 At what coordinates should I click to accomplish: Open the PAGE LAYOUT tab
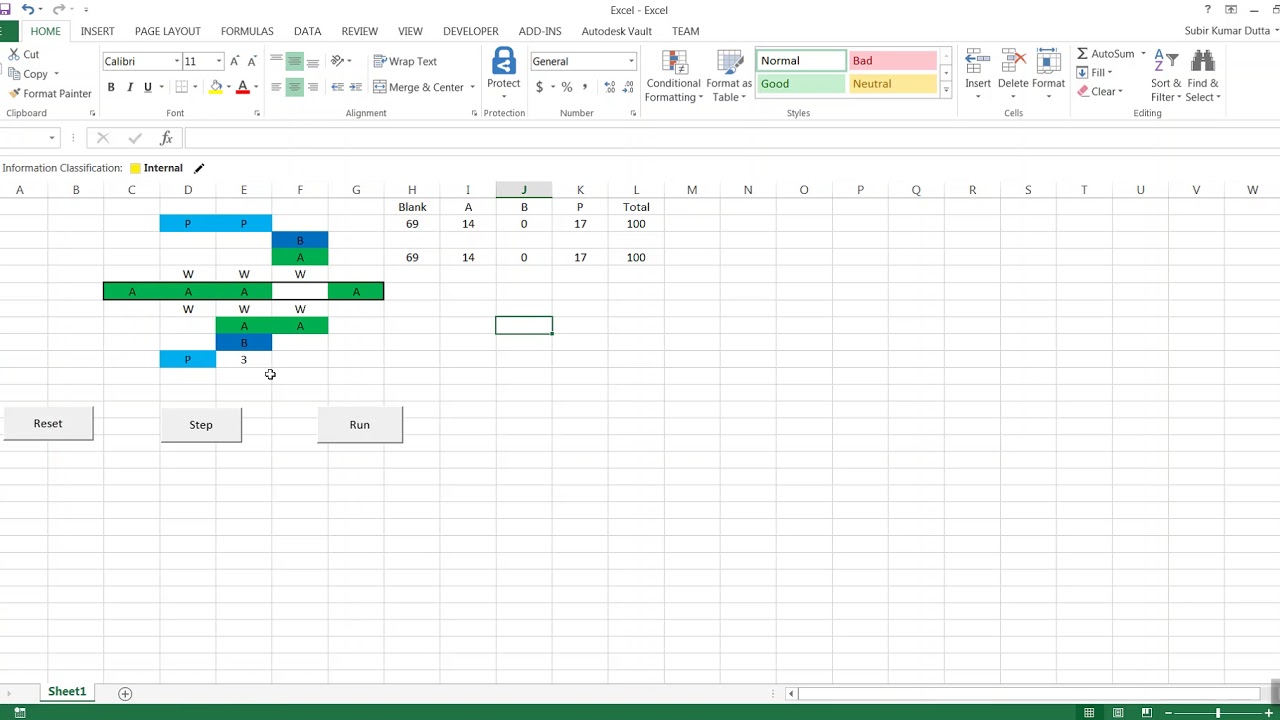click(167, 31)
